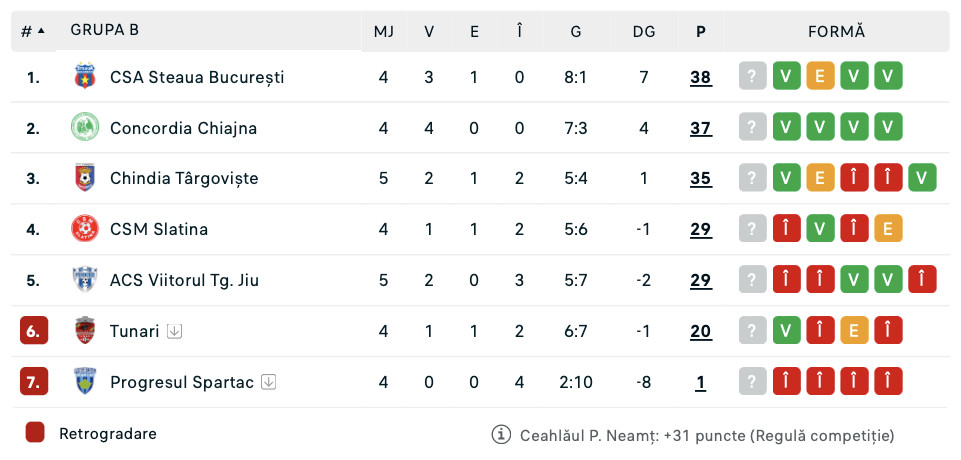Click the MJ matches-played column header

point(384,31)
